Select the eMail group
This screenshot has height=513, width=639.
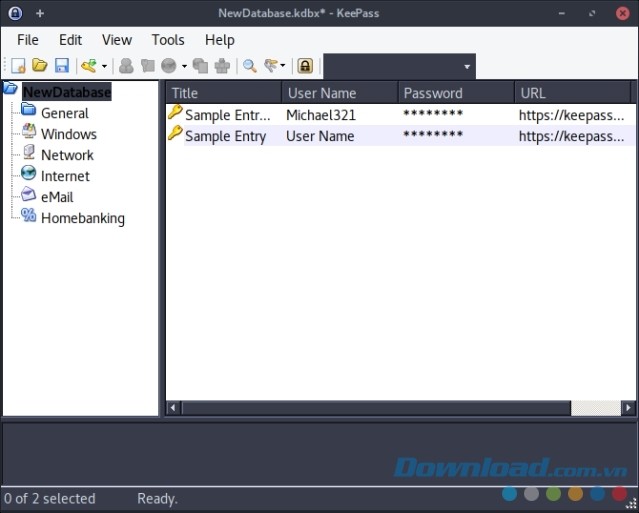(x=57, y=197)
